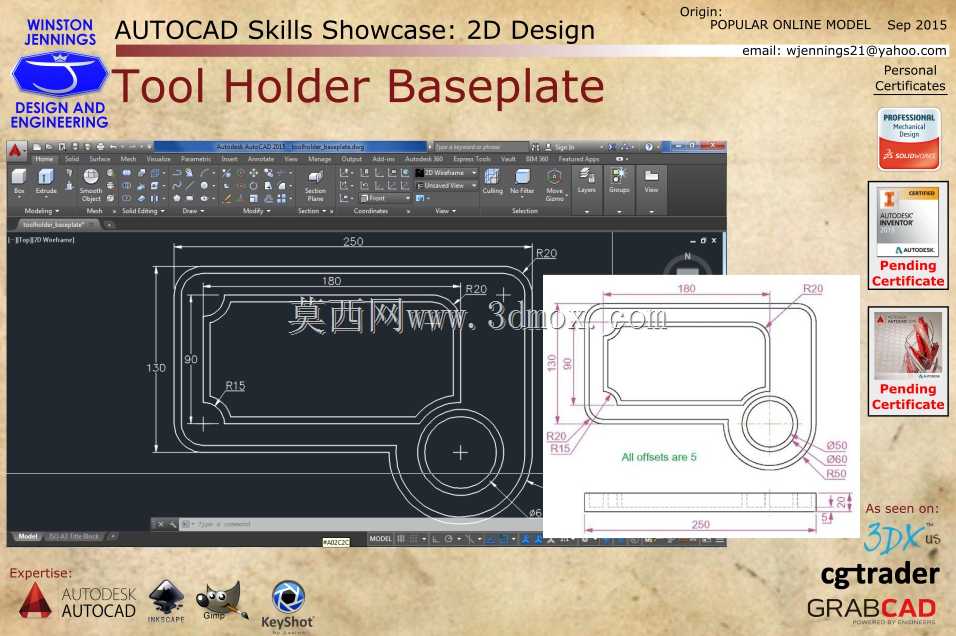Viewport: 956px width, 636px height.
Task: Expand the Modeling panel
Action: coord(42,211)
